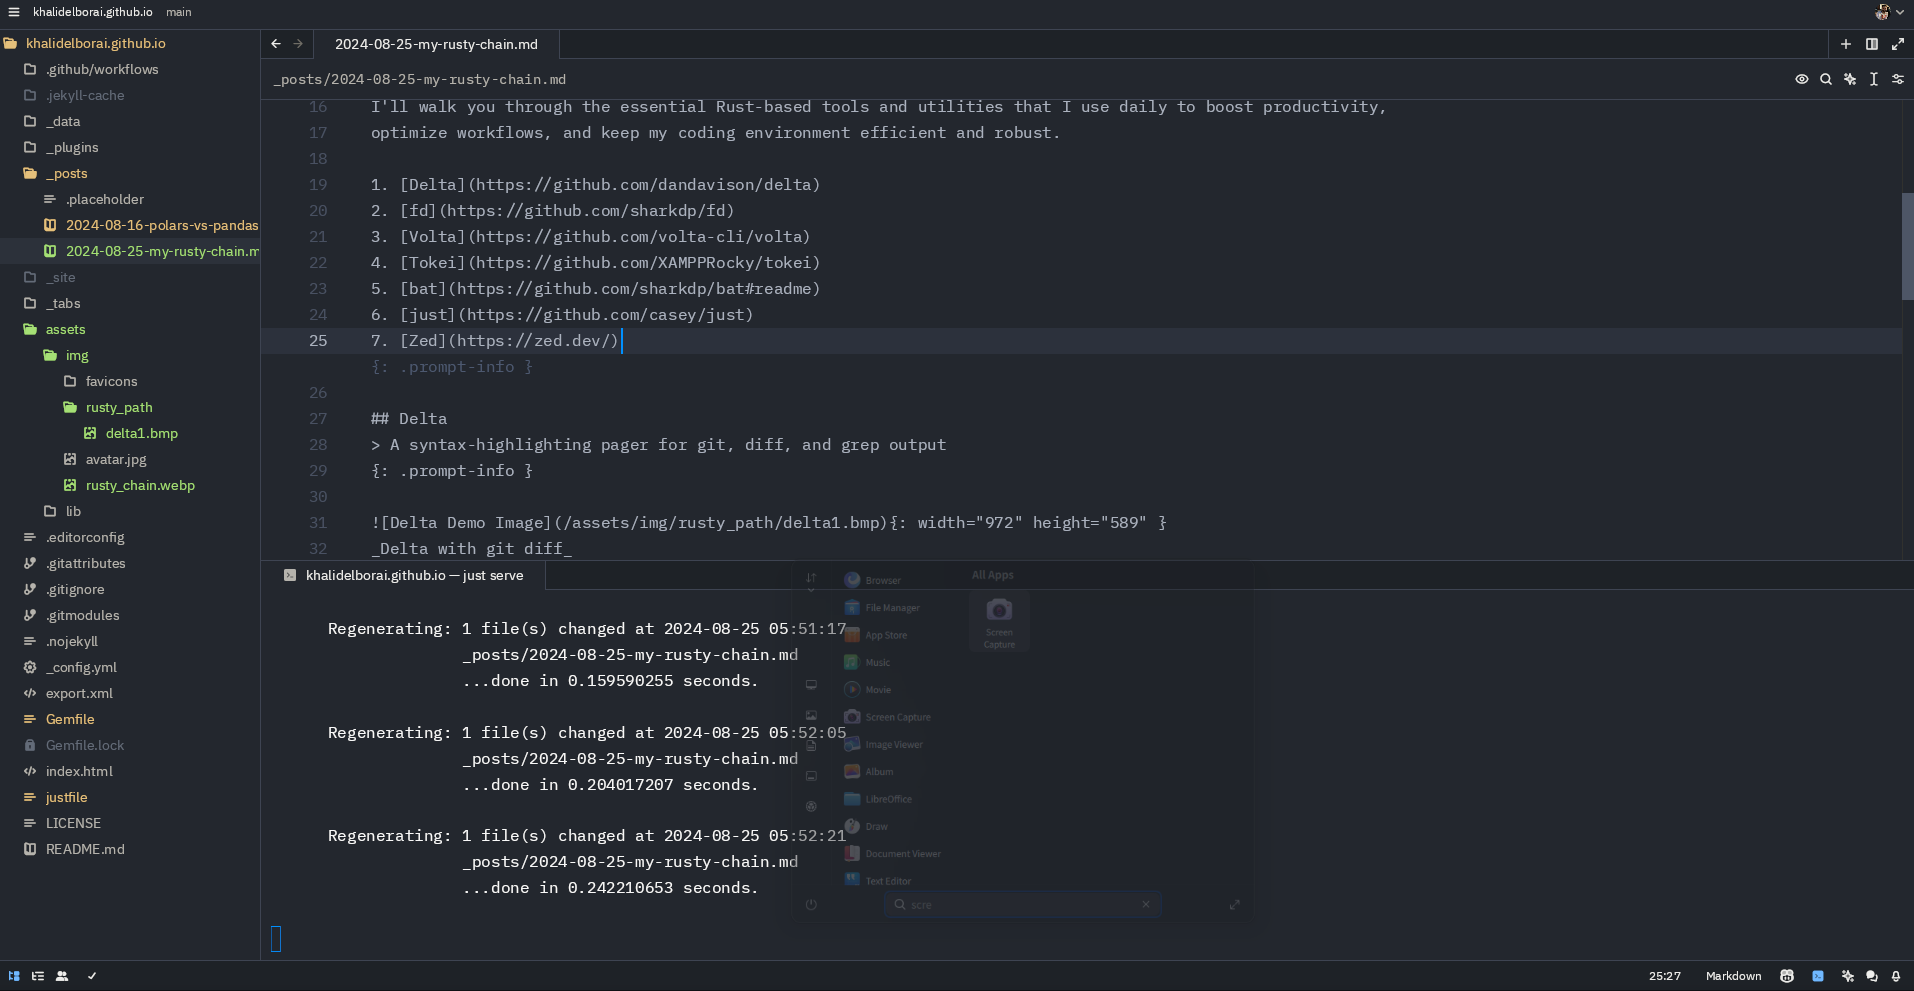Toggle the collaboration panel people icon
This screenshot has height=991, width=1914.
(x=62, y=976)
